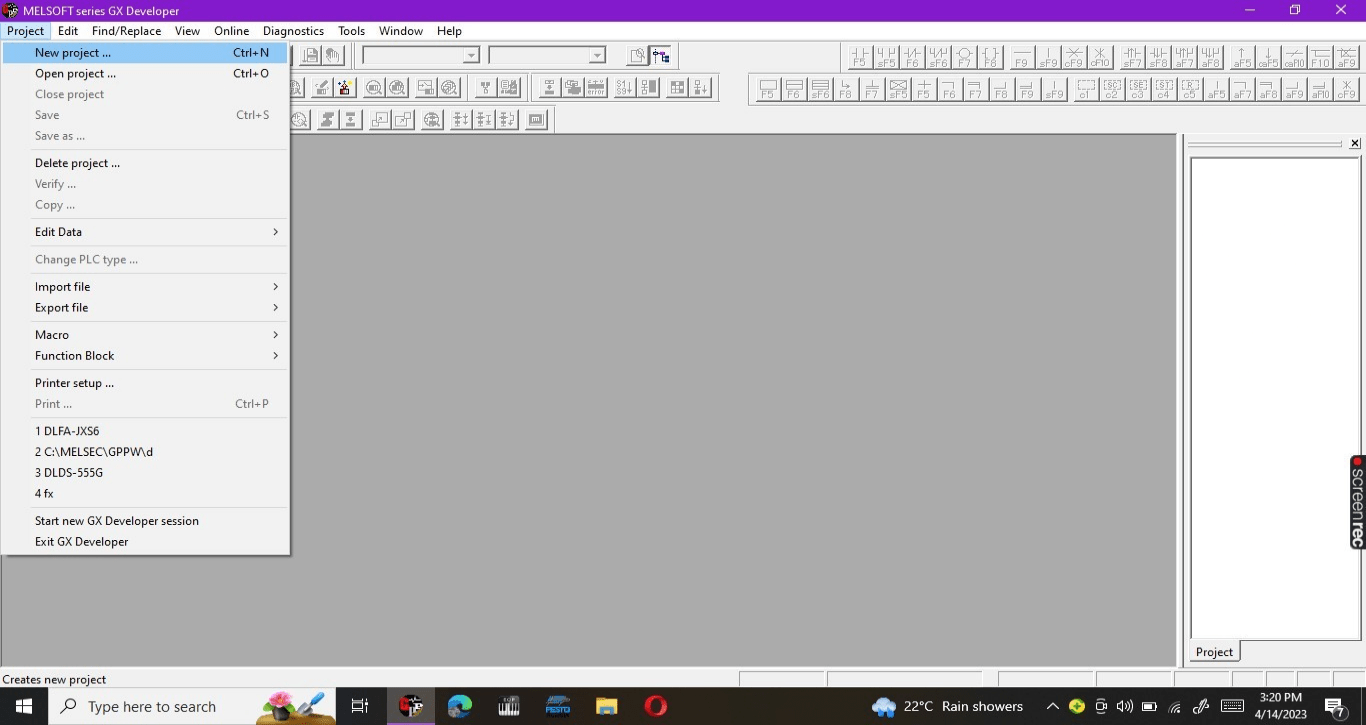1366x725 pixels.
Task: Click the monitor display icon in the third toolbar row
Action: coord(537,120)
